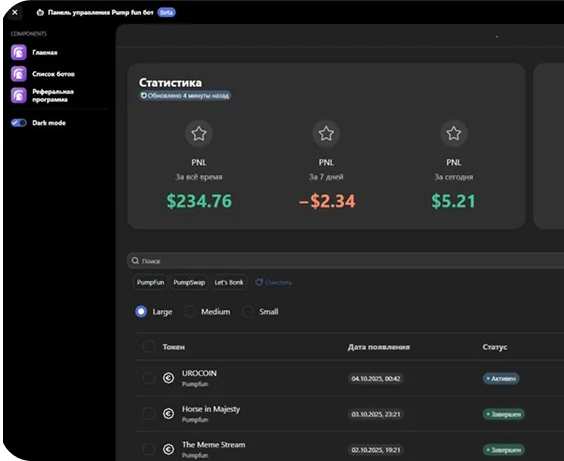Click the star icon above PNL За всё время
Viewport: 564px width, 461px height.
[x=199, y=134]
